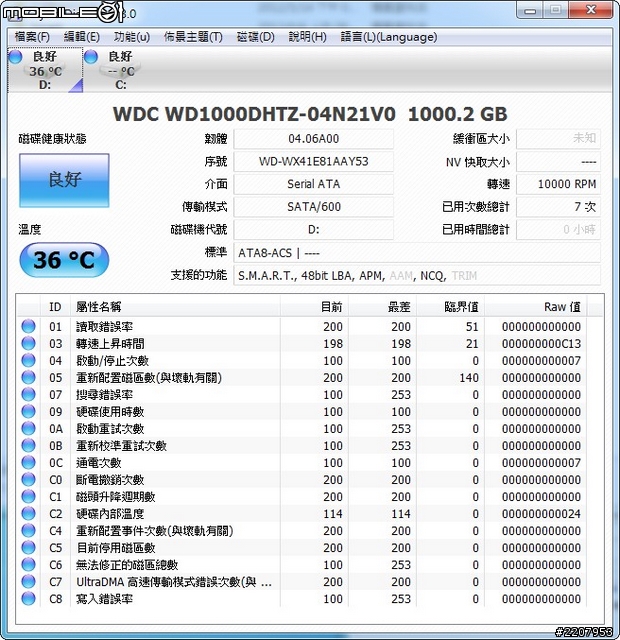Click threshold value 51 in row 01
The image size is (620, 640).
pyautogui.click(x=472, y=327)
